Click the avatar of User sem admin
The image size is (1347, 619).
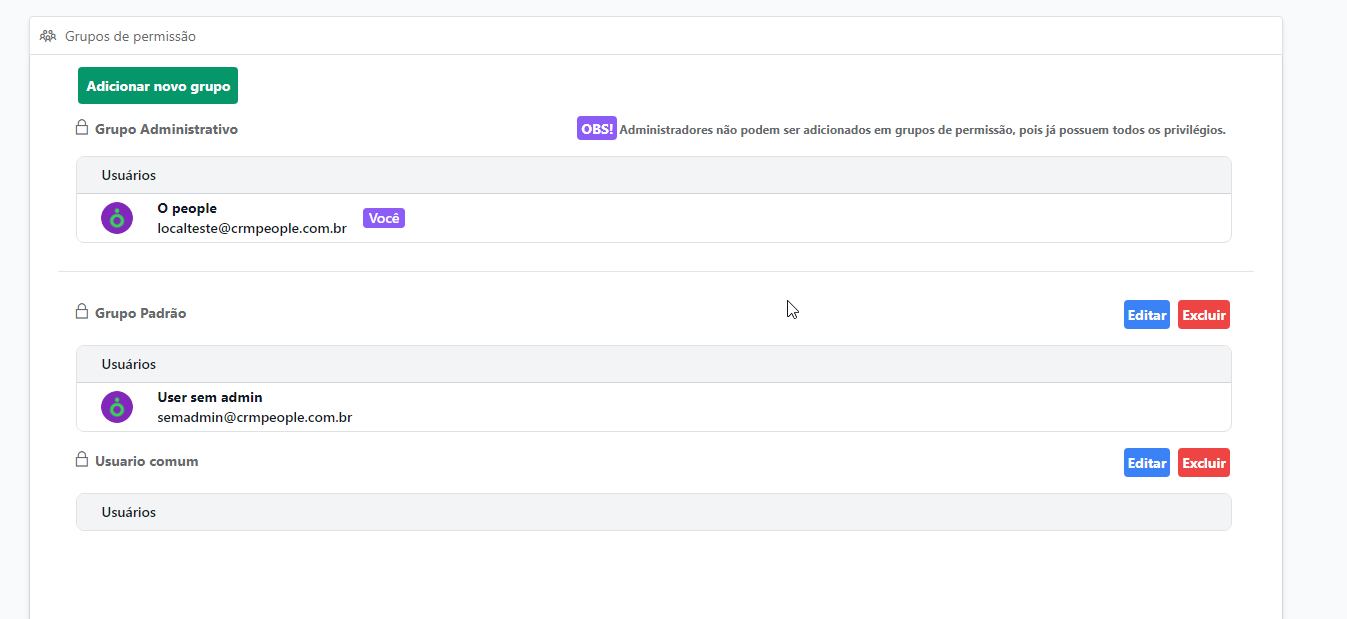point(117,407)
